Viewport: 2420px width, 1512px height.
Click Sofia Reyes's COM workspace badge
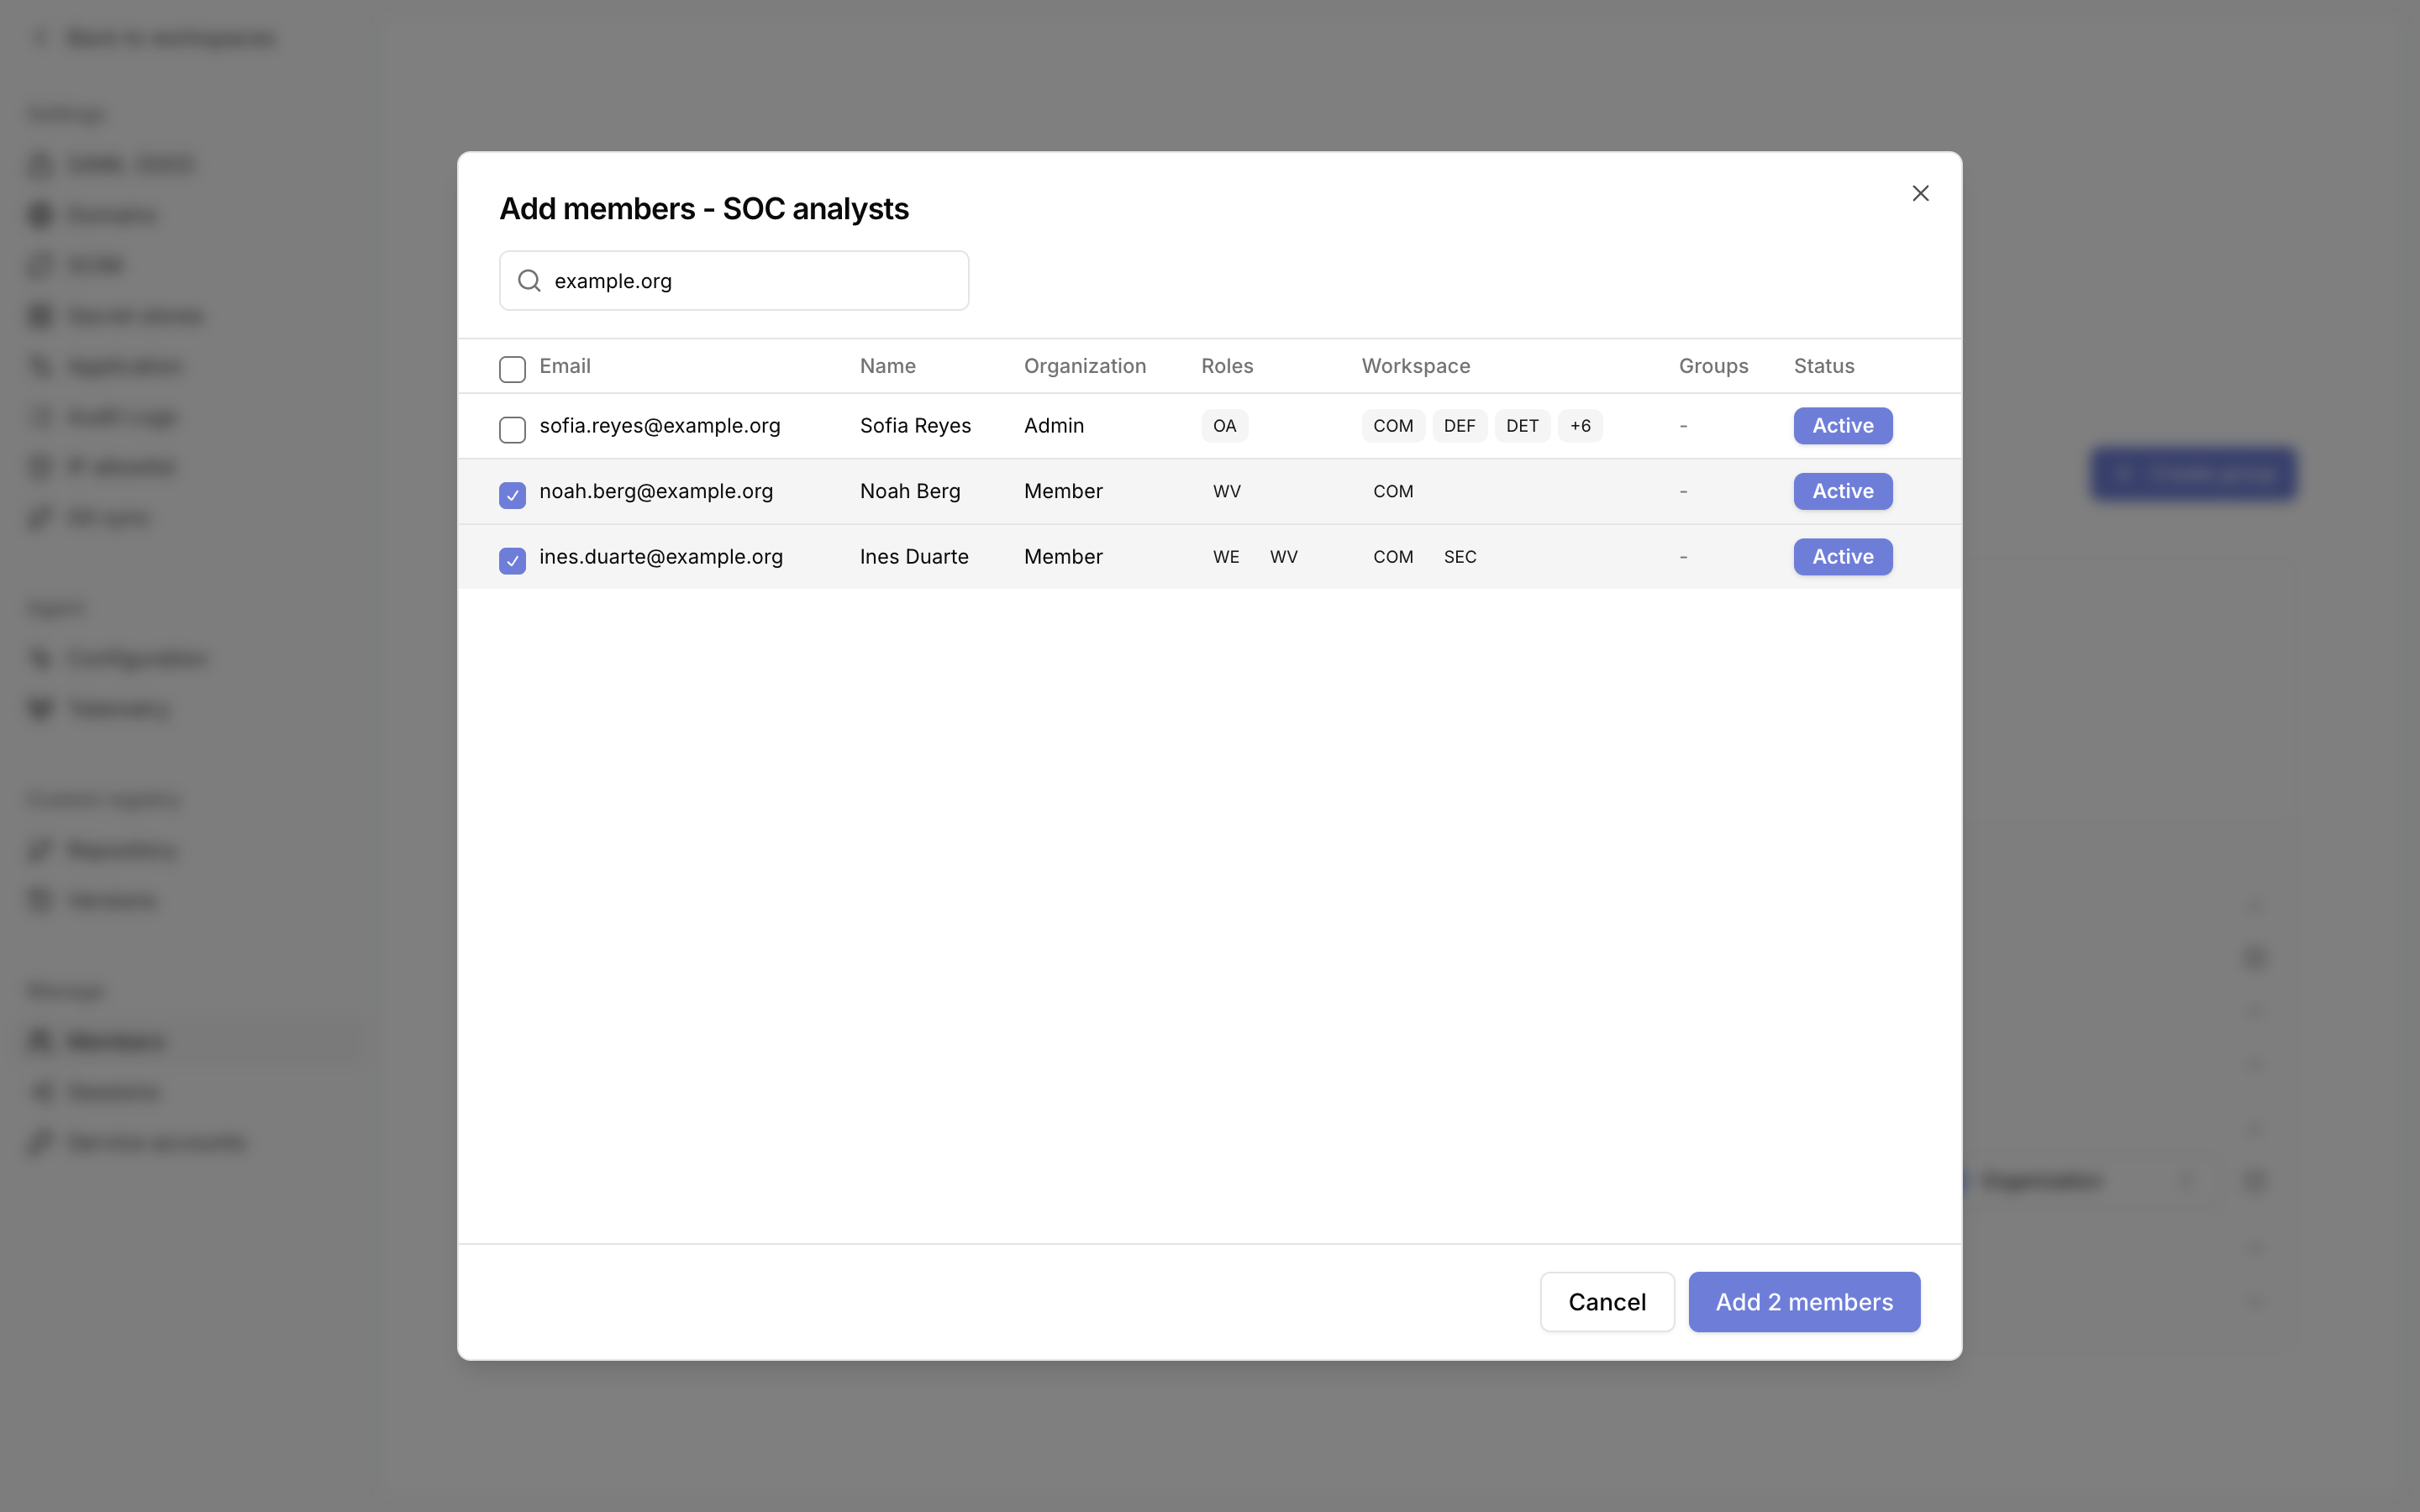1393,426
